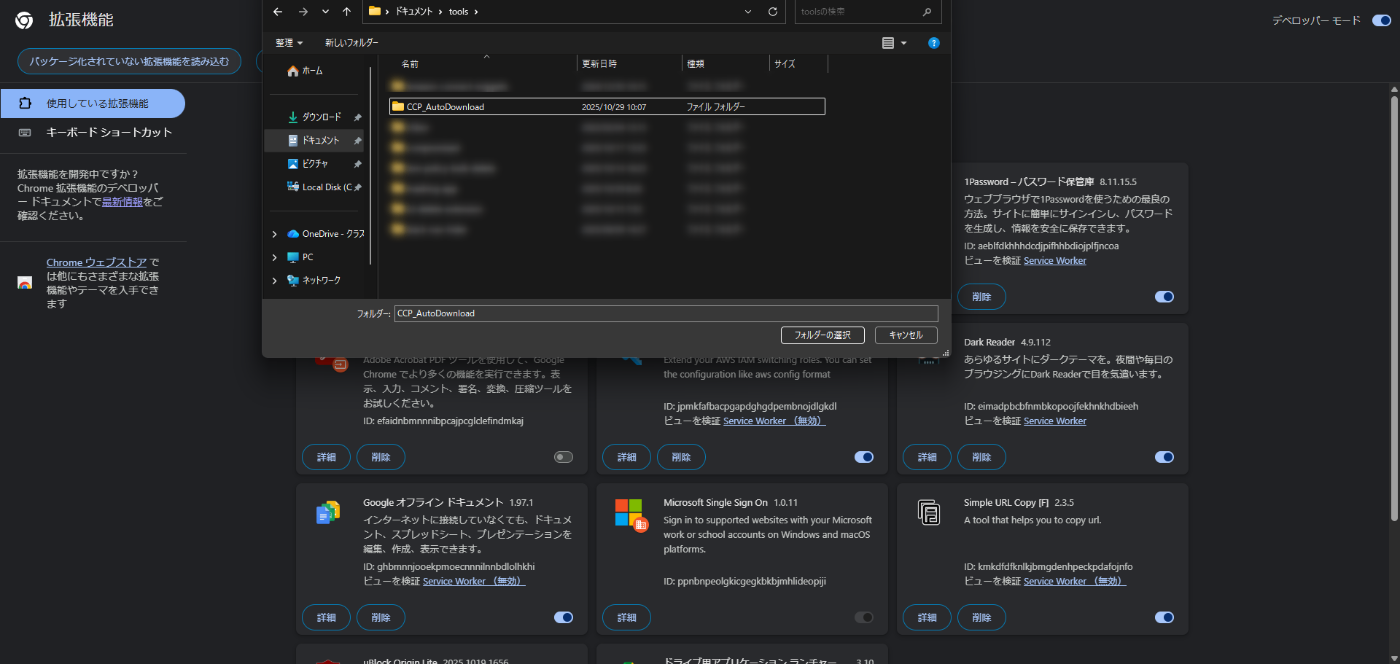Open recent locations dropdown chevron
Viewport: 1400px width, 664px height.
[x=325, y=11]
